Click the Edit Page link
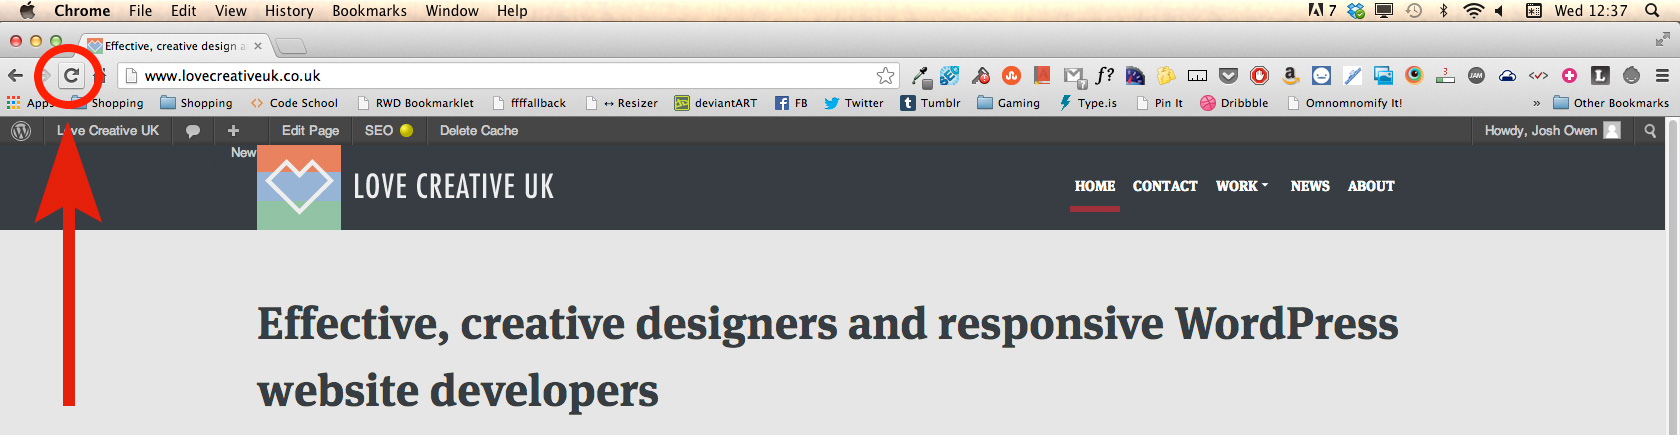The image size is (1680, 435). [310, 131]
